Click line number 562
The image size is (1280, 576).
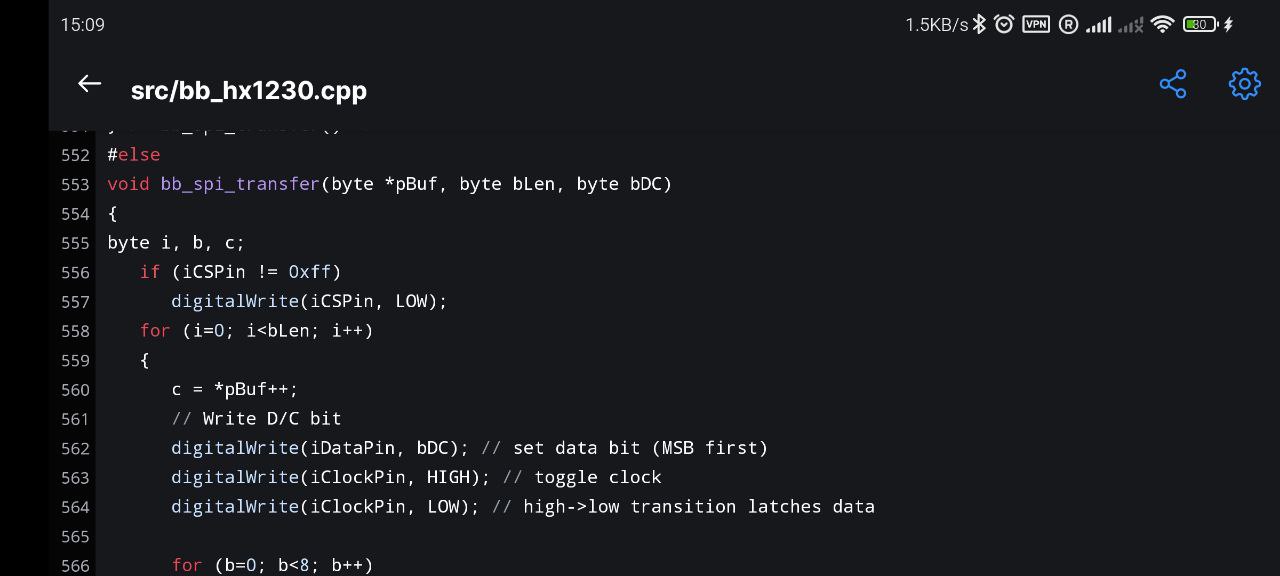(75, 448)
